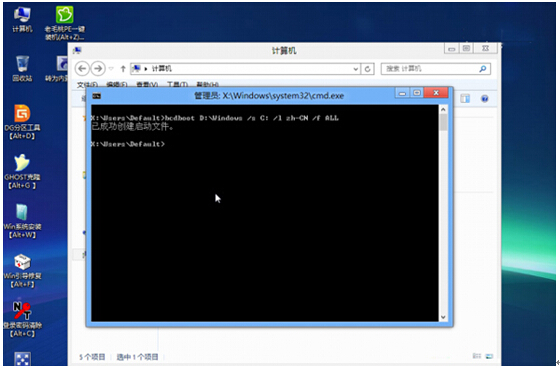Launch GHOST克隆 desktop icon
Screen dimensions: 560x368
click(x=22, y=171)
